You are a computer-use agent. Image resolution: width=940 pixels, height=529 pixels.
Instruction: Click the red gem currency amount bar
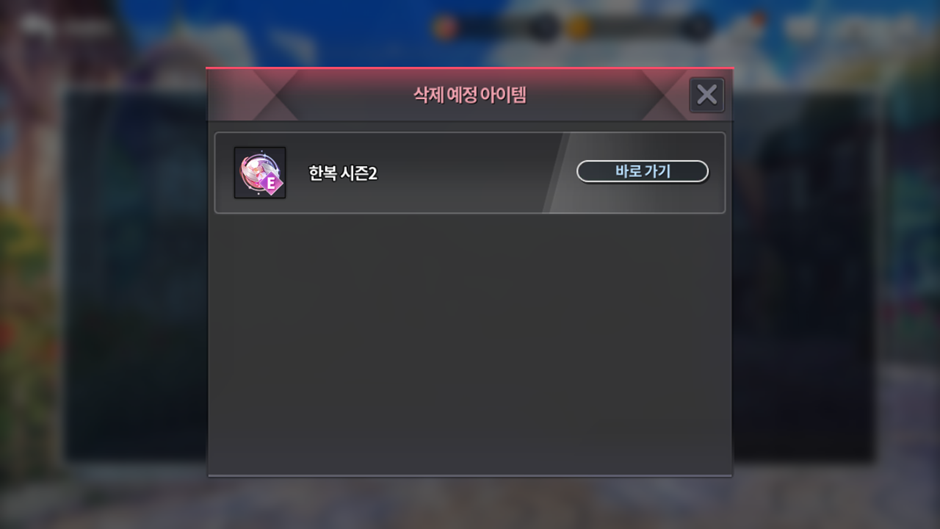(x=498, y=28)
